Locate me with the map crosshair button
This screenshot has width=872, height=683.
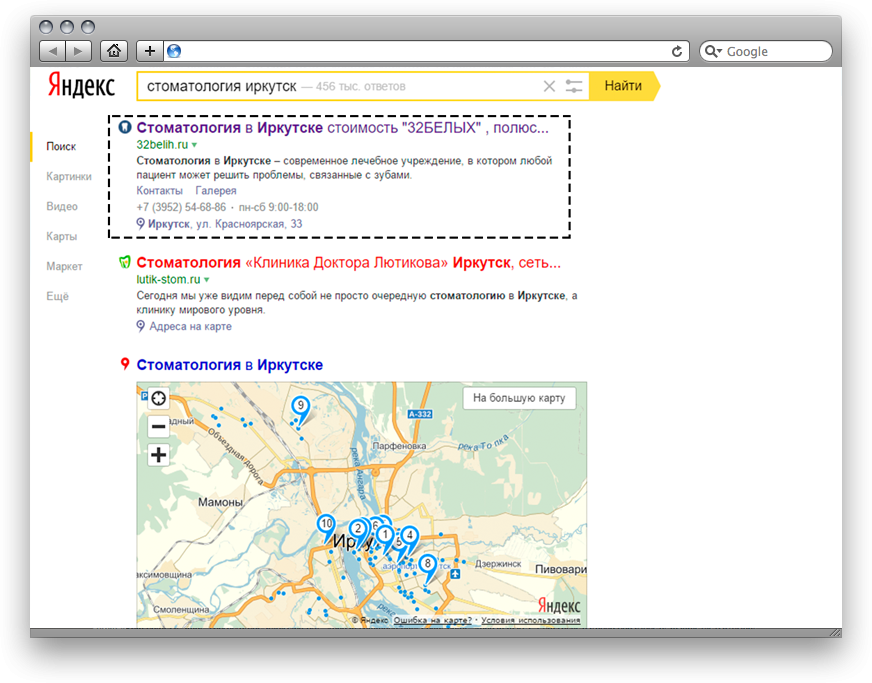pos(158,398)
